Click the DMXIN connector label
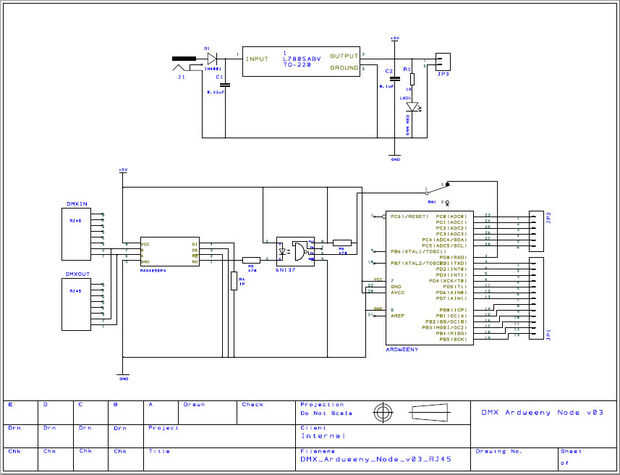 (77, 204)
